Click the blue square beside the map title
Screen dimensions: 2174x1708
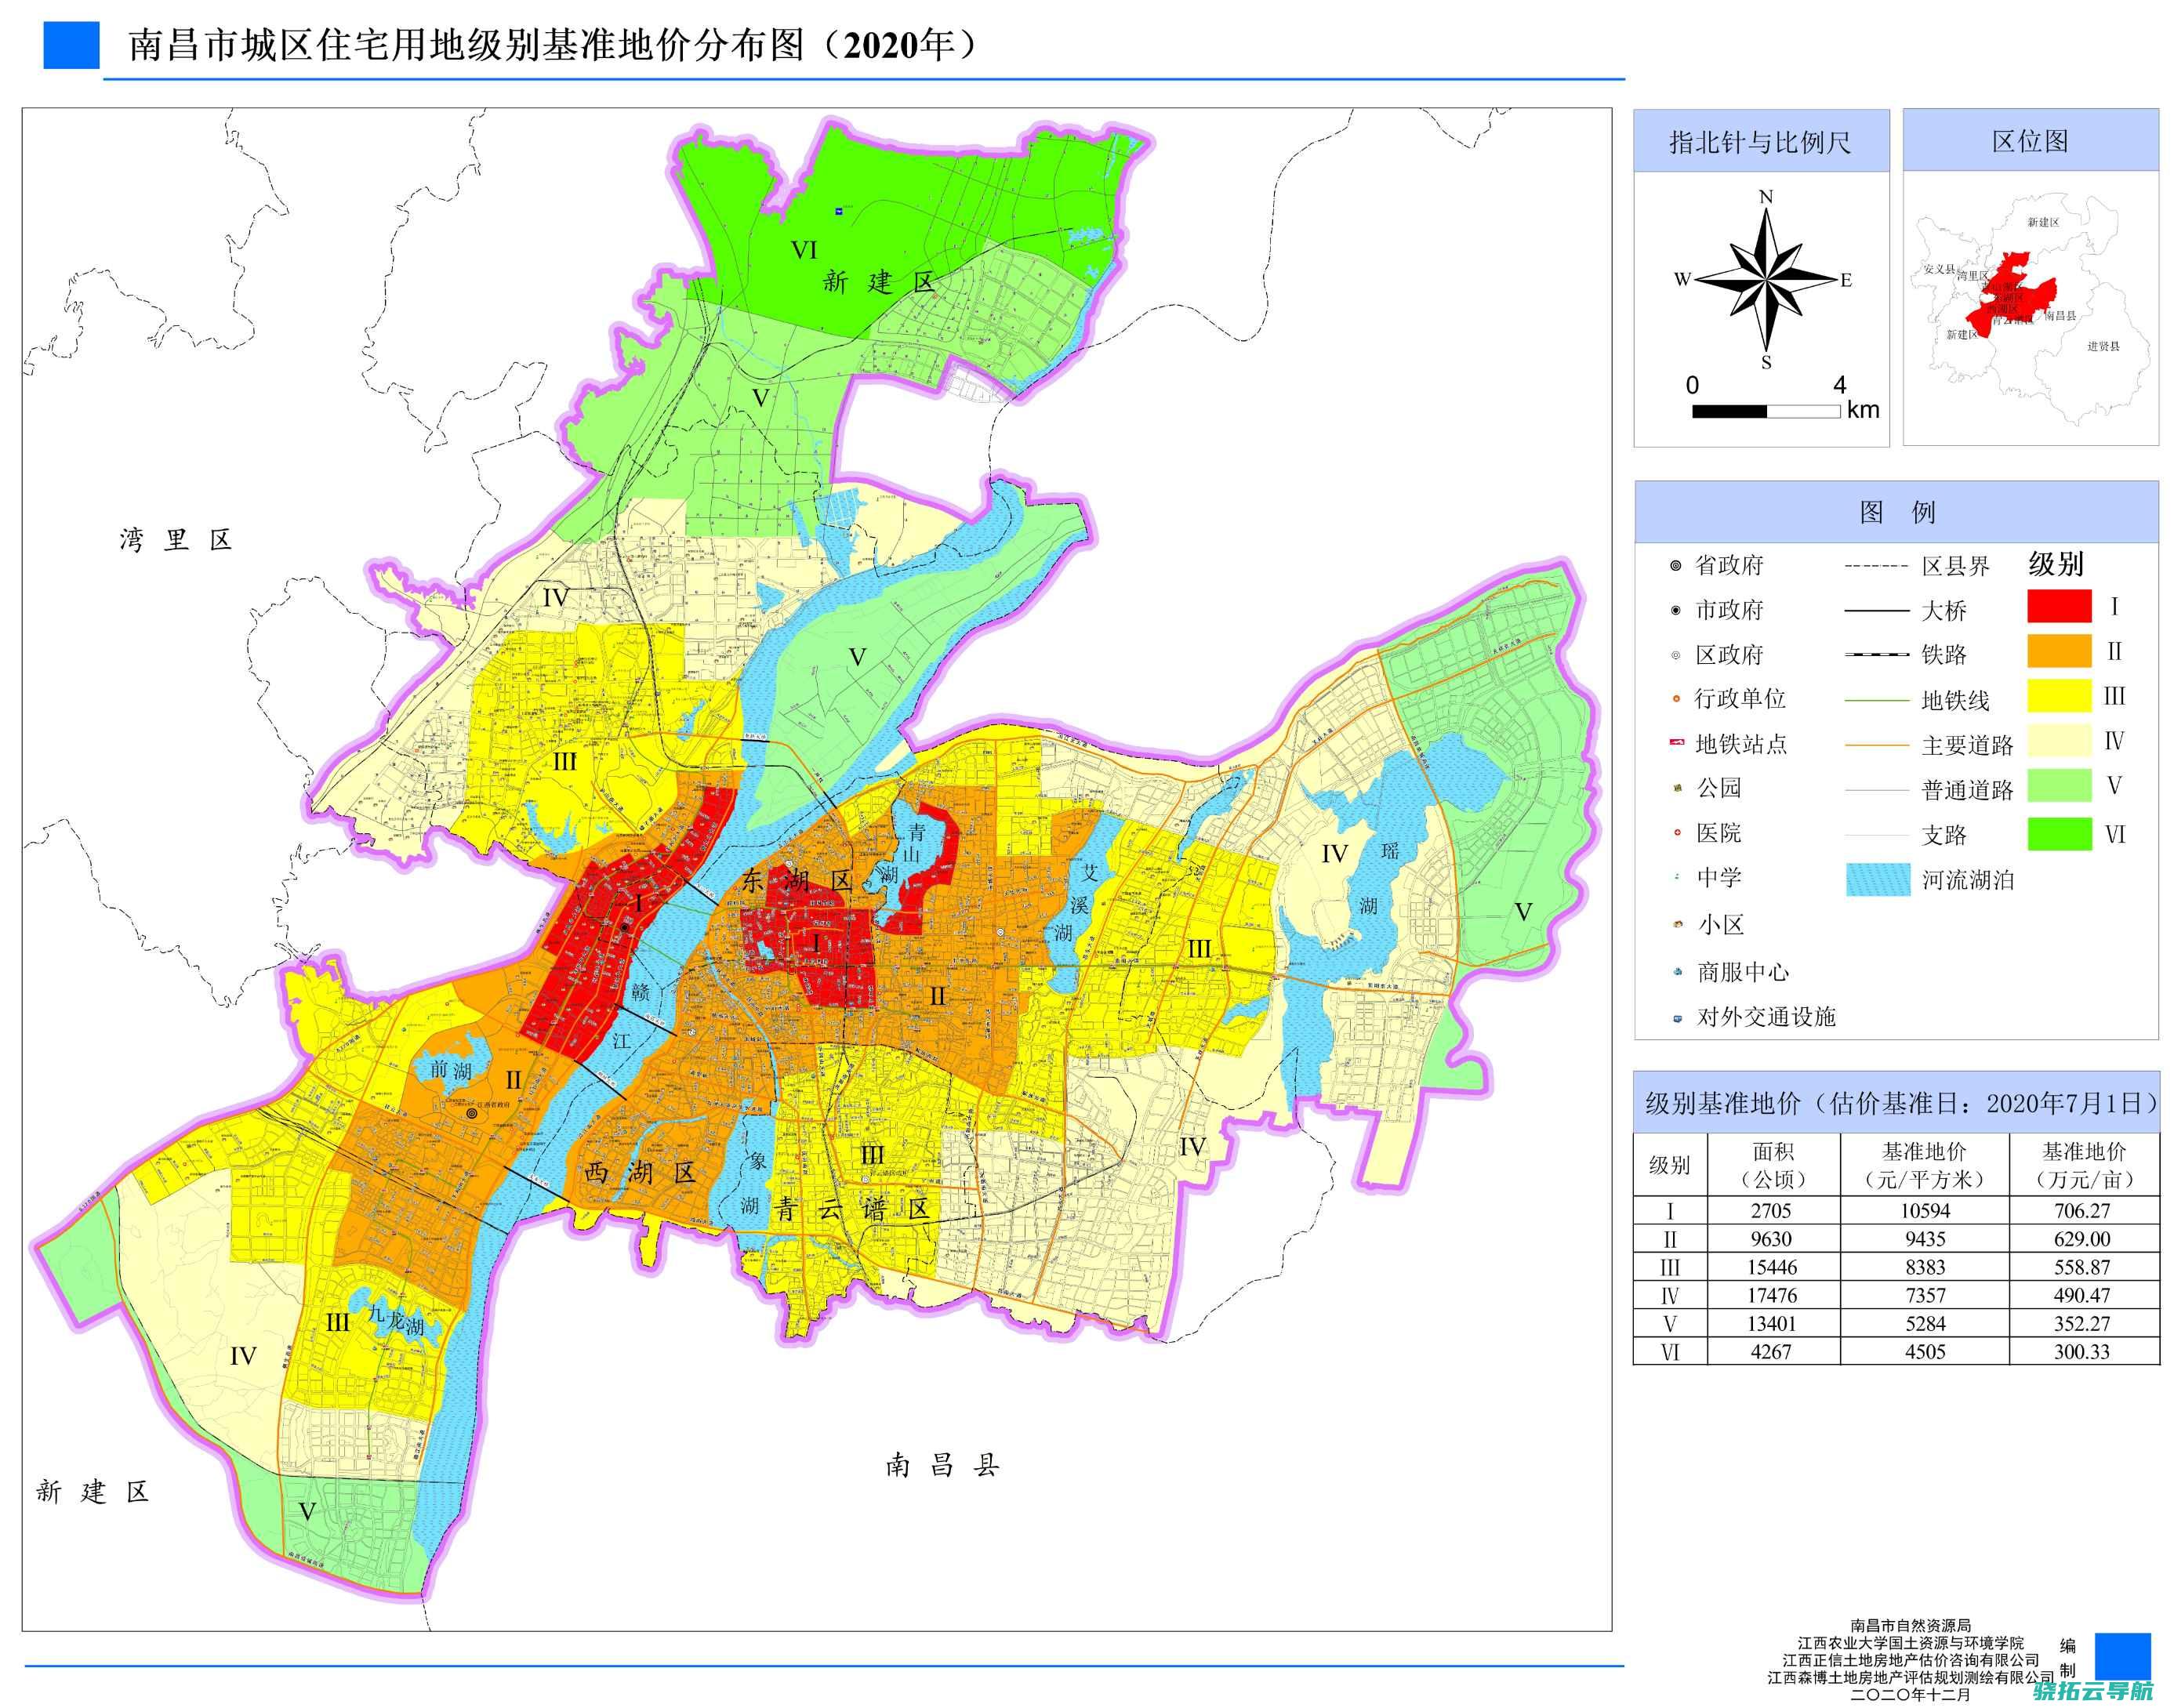pyautogui.click(x=71, y=46)
